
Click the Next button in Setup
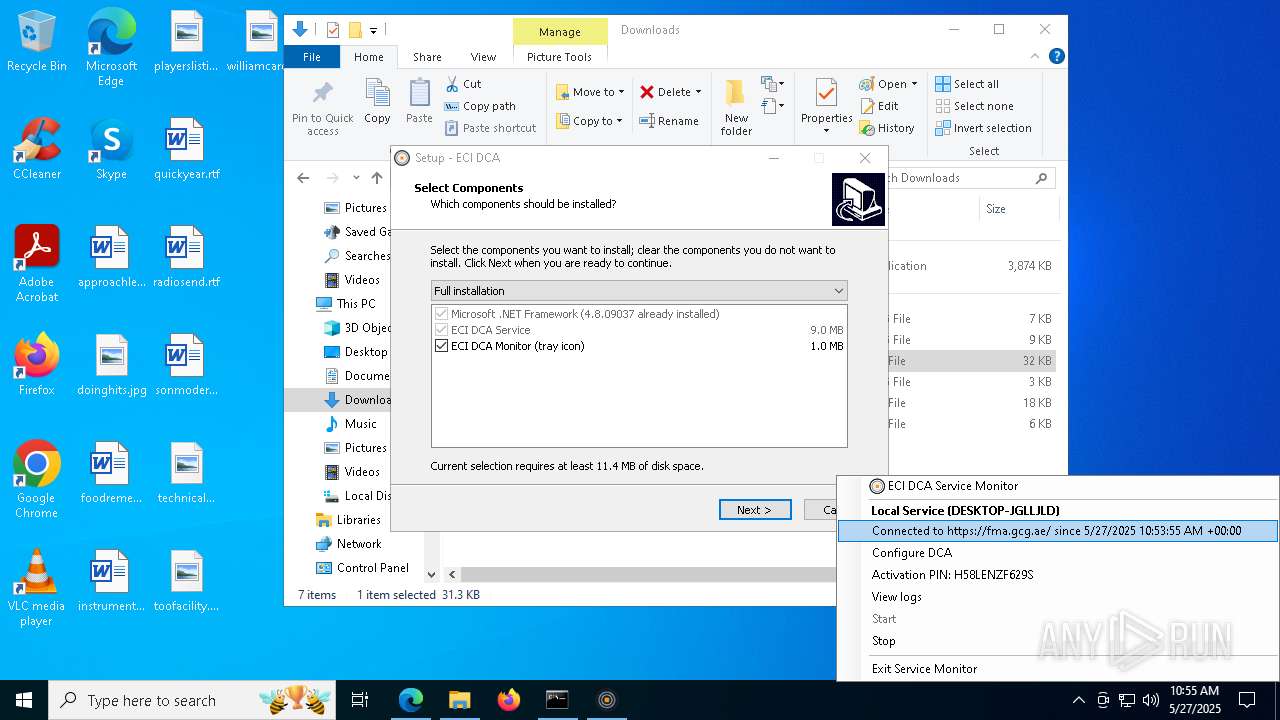(755, 510)
